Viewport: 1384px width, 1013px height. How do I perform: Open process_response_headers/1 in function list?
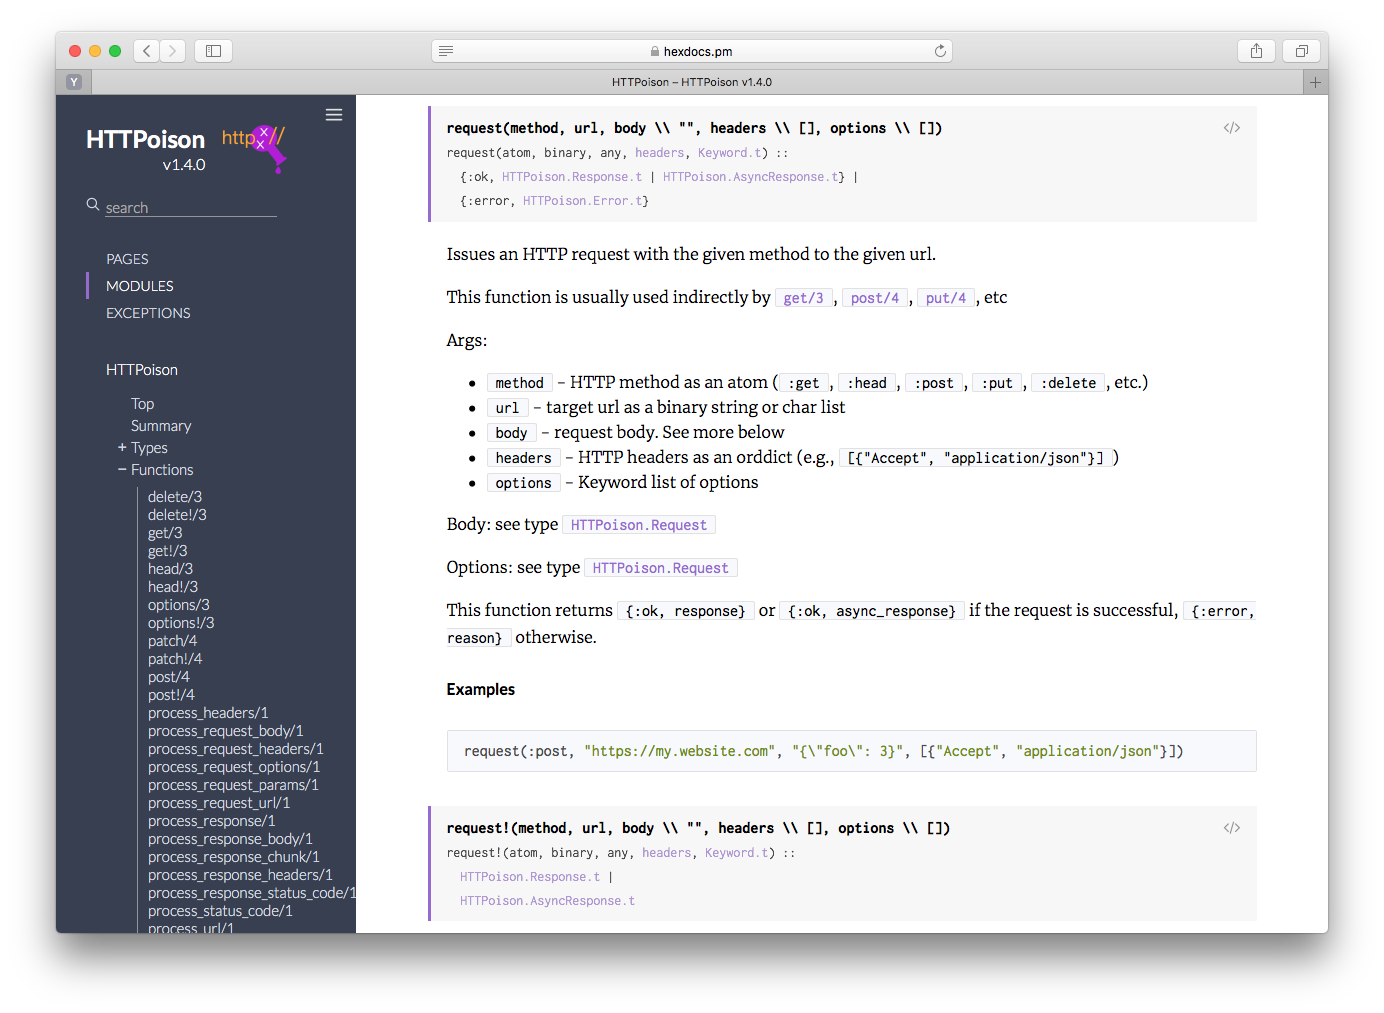click(240, 875)
